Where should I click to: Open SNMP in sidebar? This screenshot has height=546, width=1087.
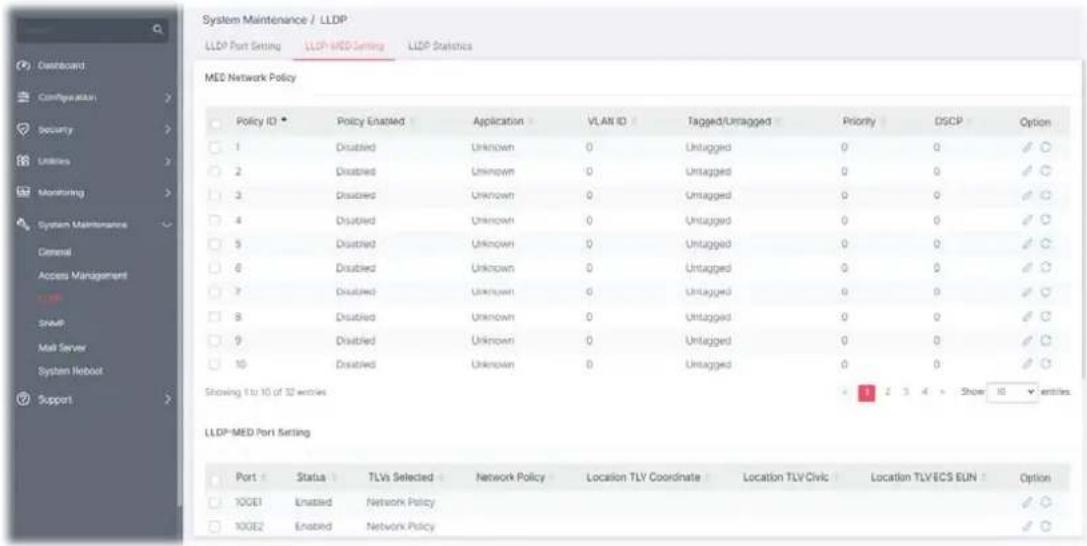click(x=49, y=323)
